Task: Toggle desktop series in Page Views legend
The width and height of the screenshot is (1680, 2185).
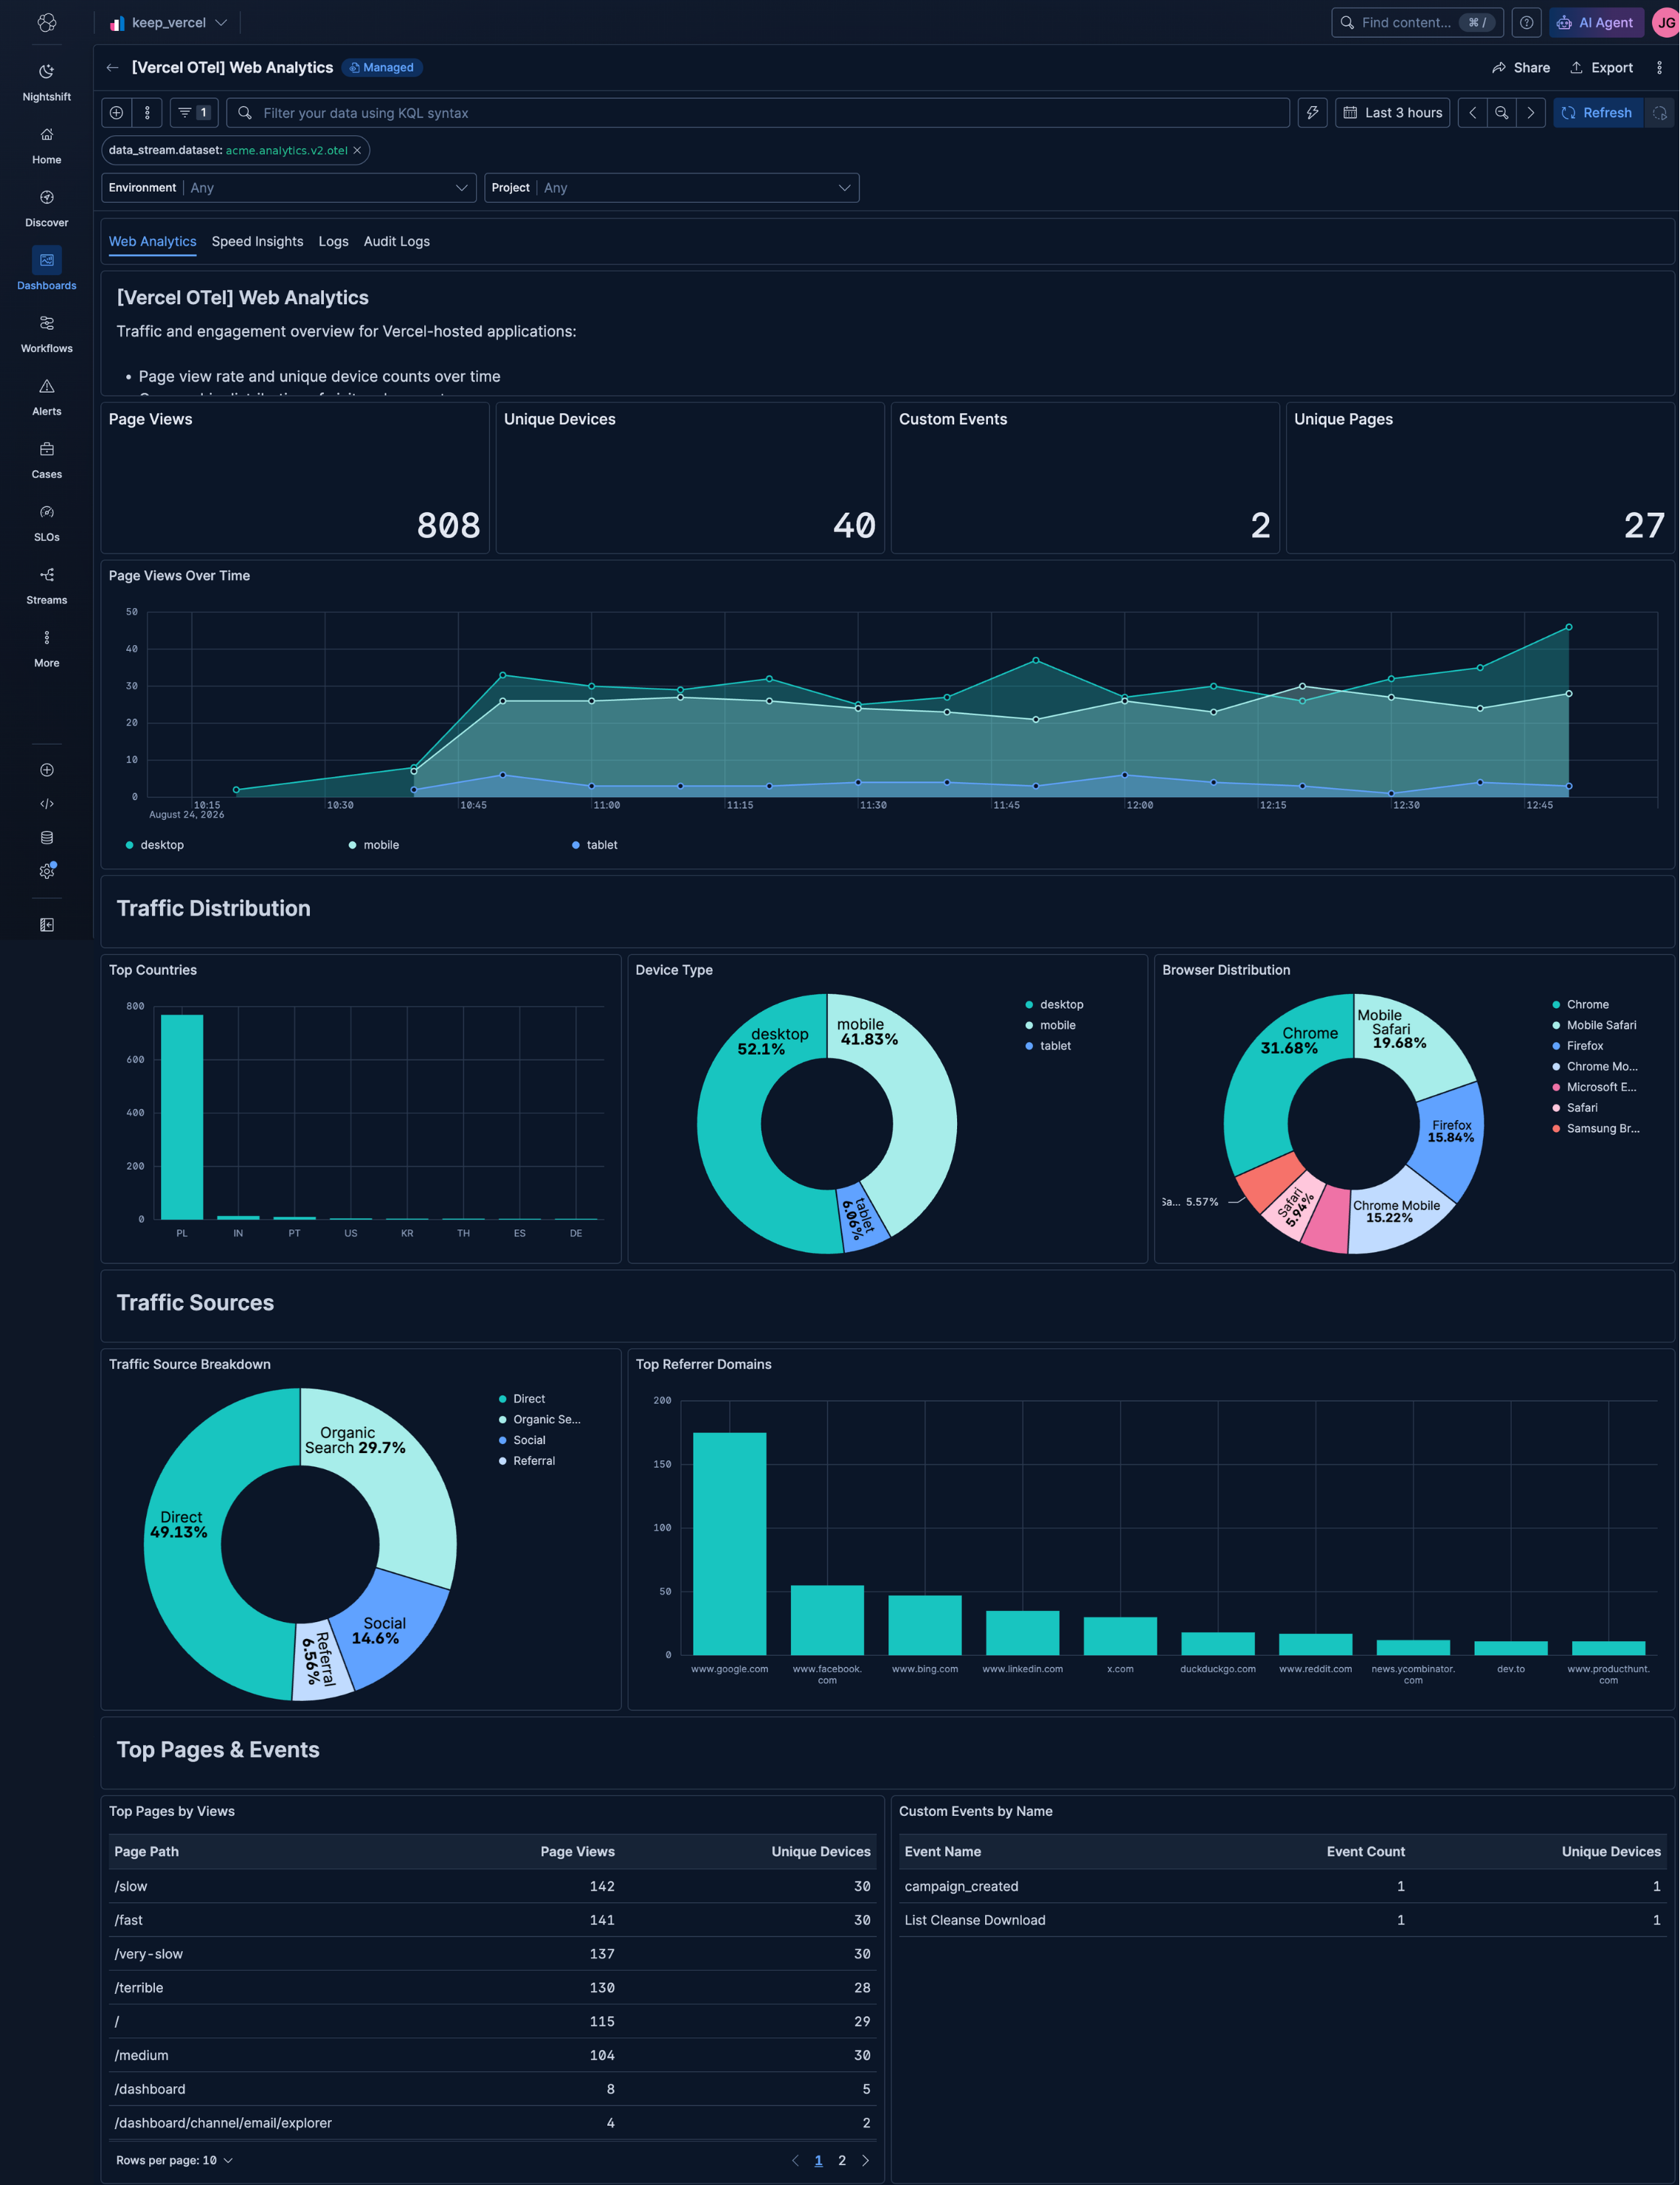Action: pos(155,845)
